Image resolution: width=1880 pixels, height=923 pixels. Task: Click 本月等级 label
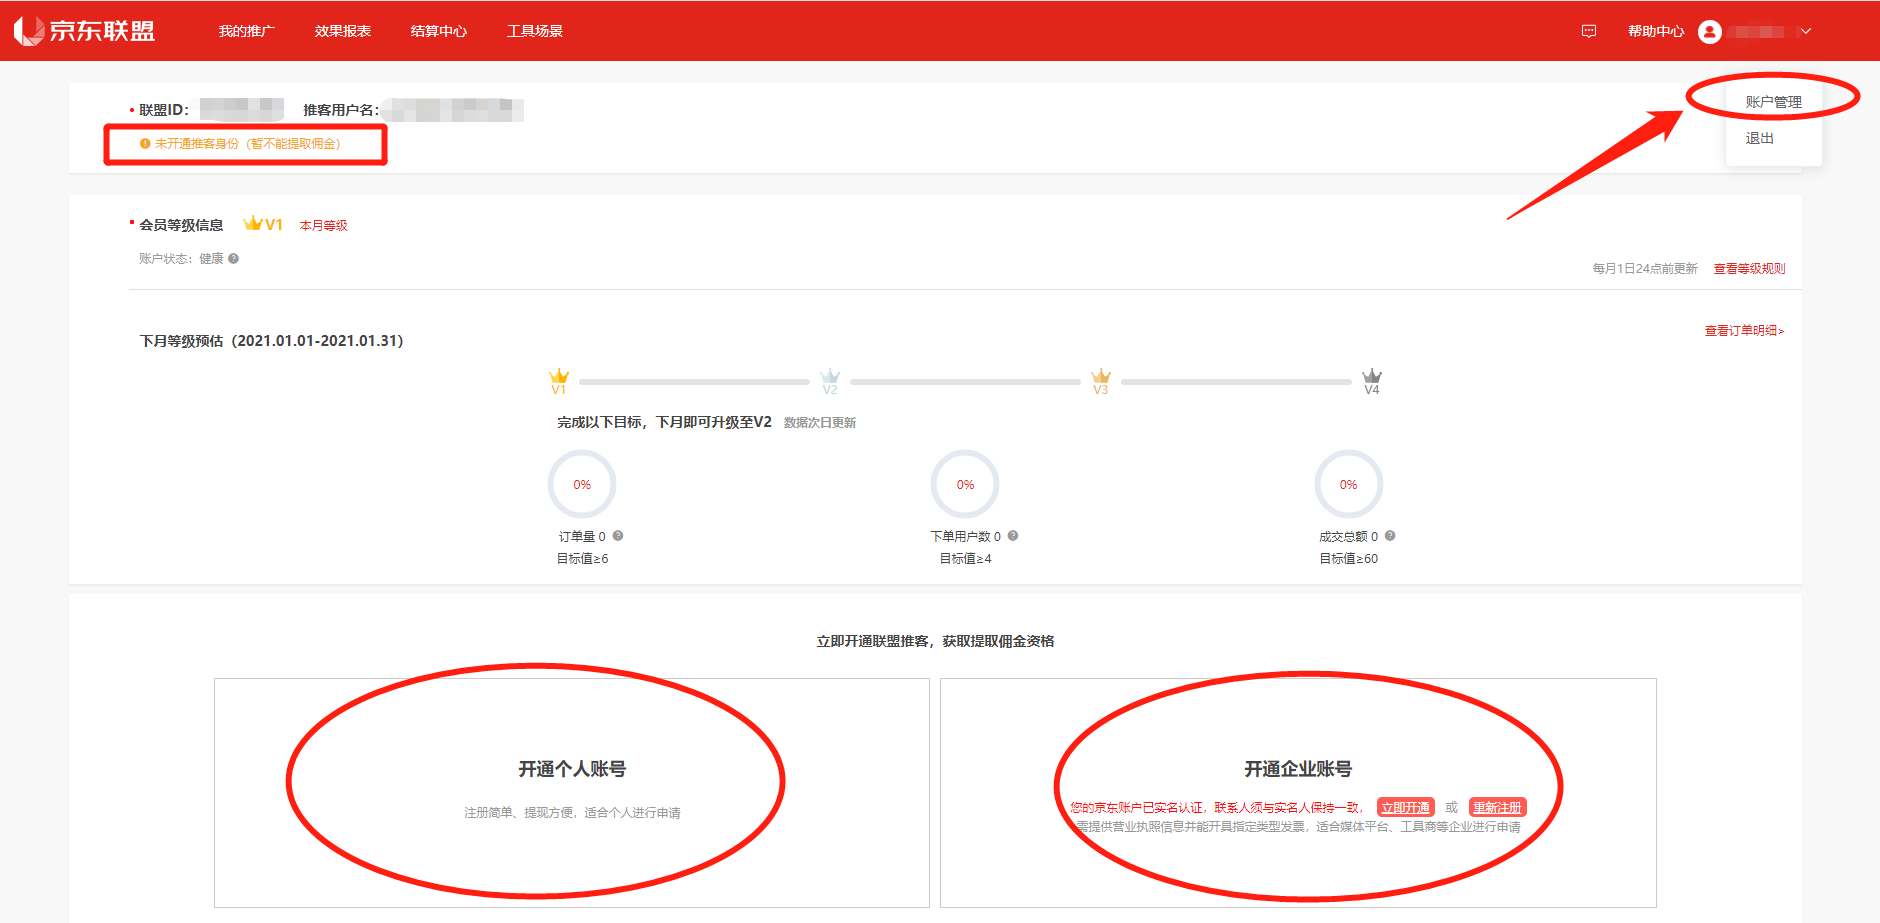tap(323, 225)
